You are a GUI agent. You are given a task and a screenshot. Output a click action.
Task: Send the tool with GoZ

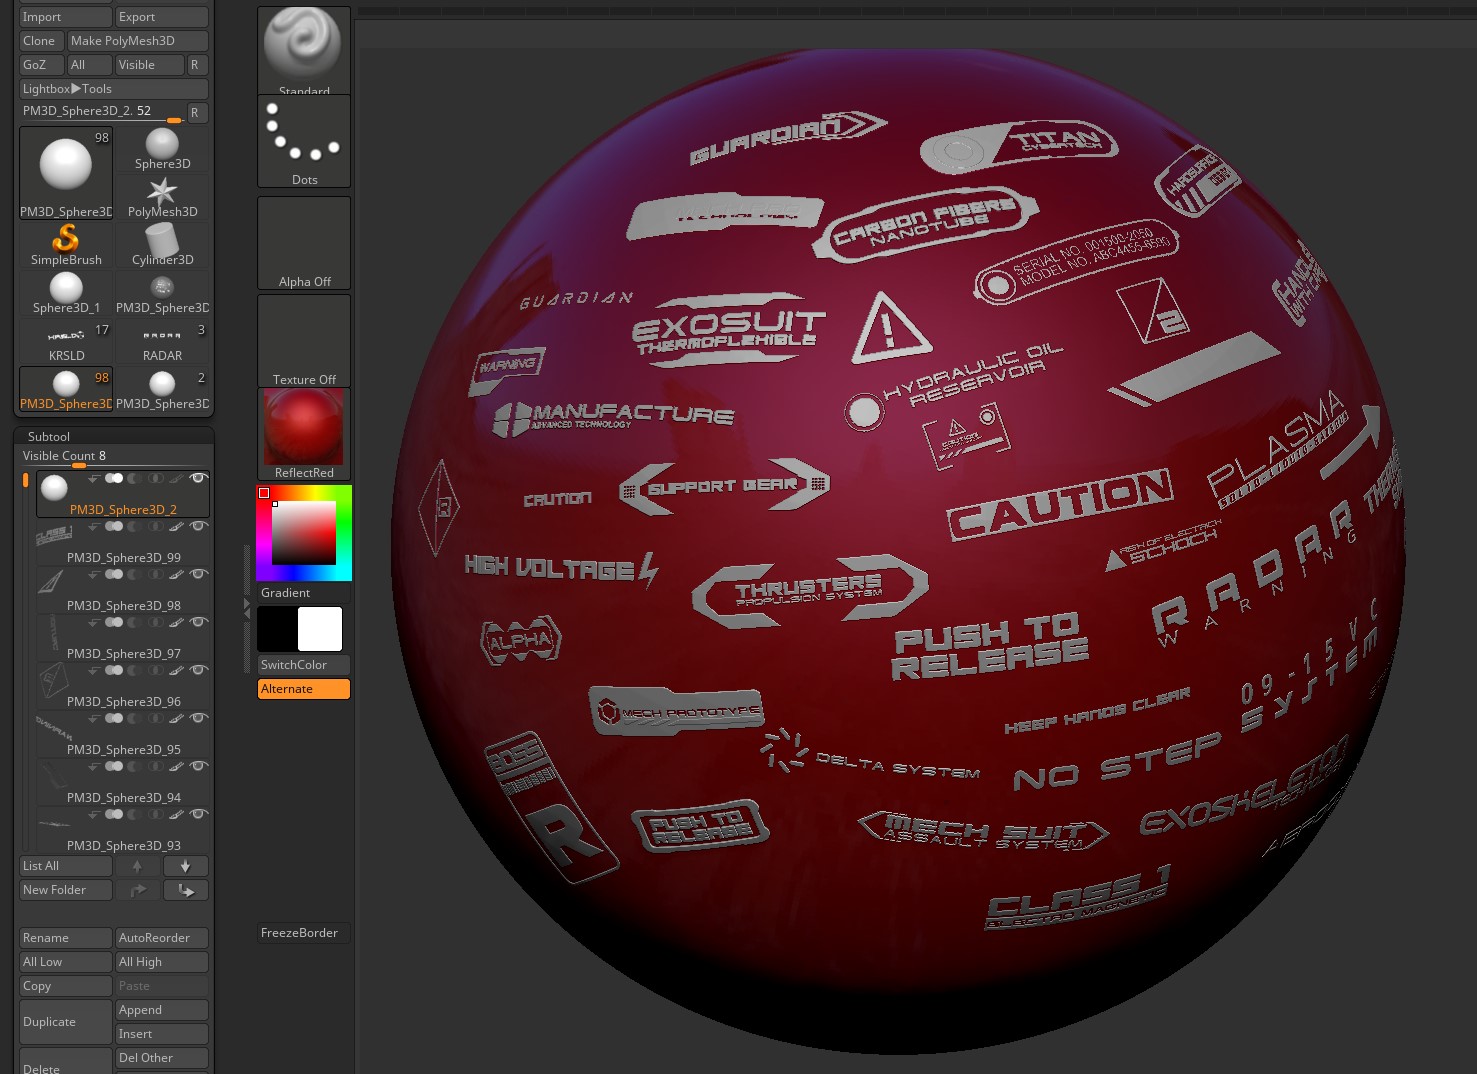coord(41,65)
